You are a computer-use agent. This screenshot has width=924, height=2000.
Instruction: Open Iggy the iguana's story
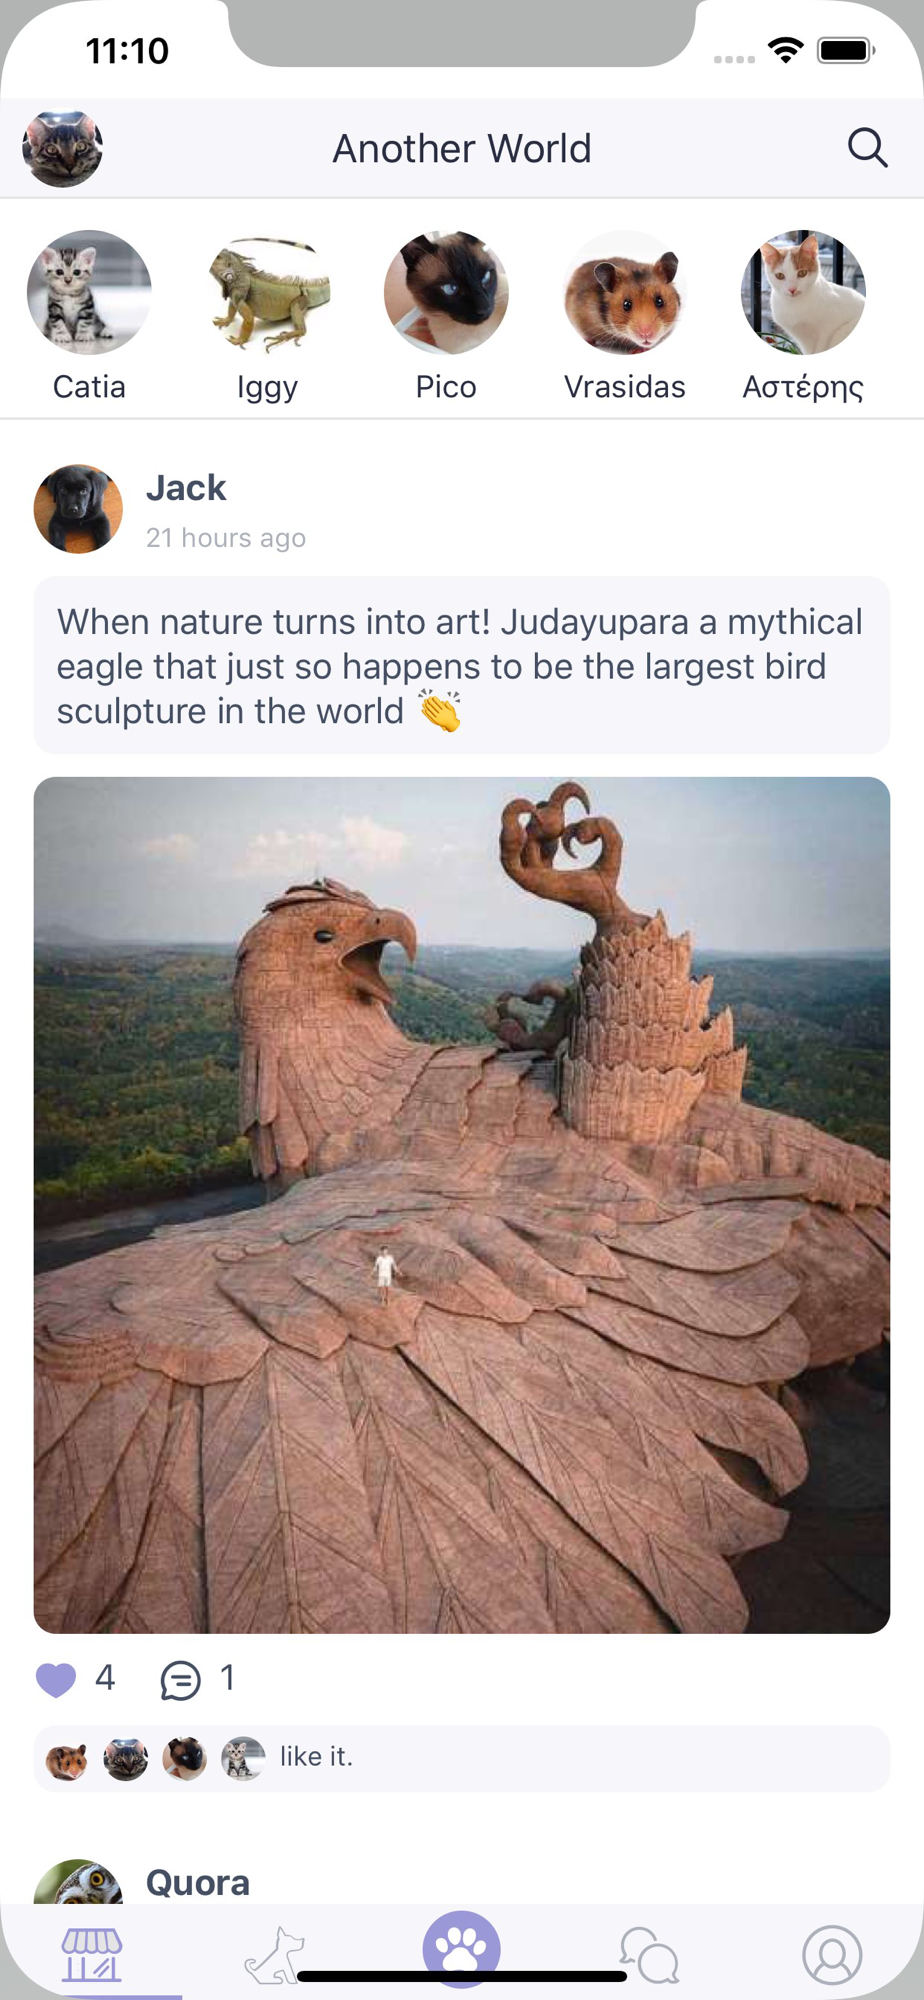[267, 292]
